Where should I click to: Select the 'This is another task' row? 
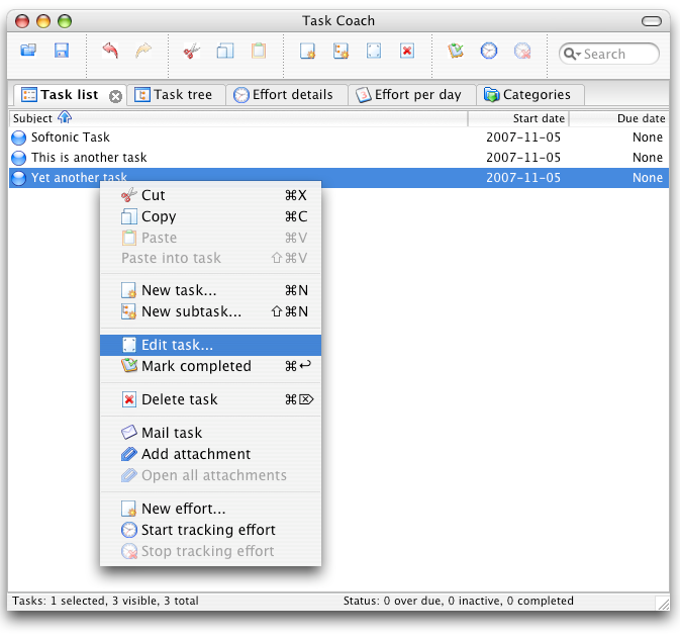tap(339, 157)
